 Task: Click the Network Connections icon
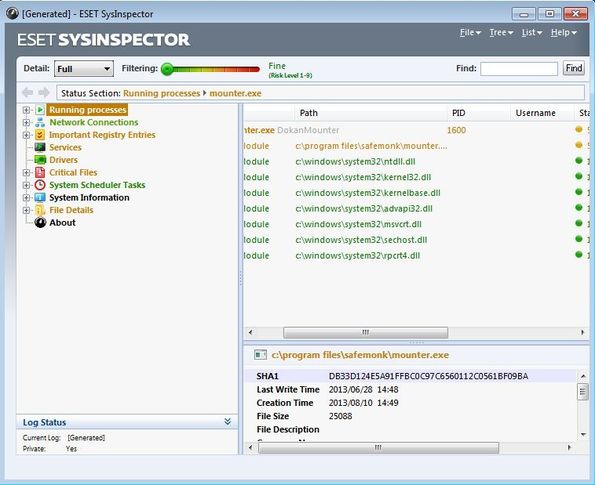[x=40, y=122]
